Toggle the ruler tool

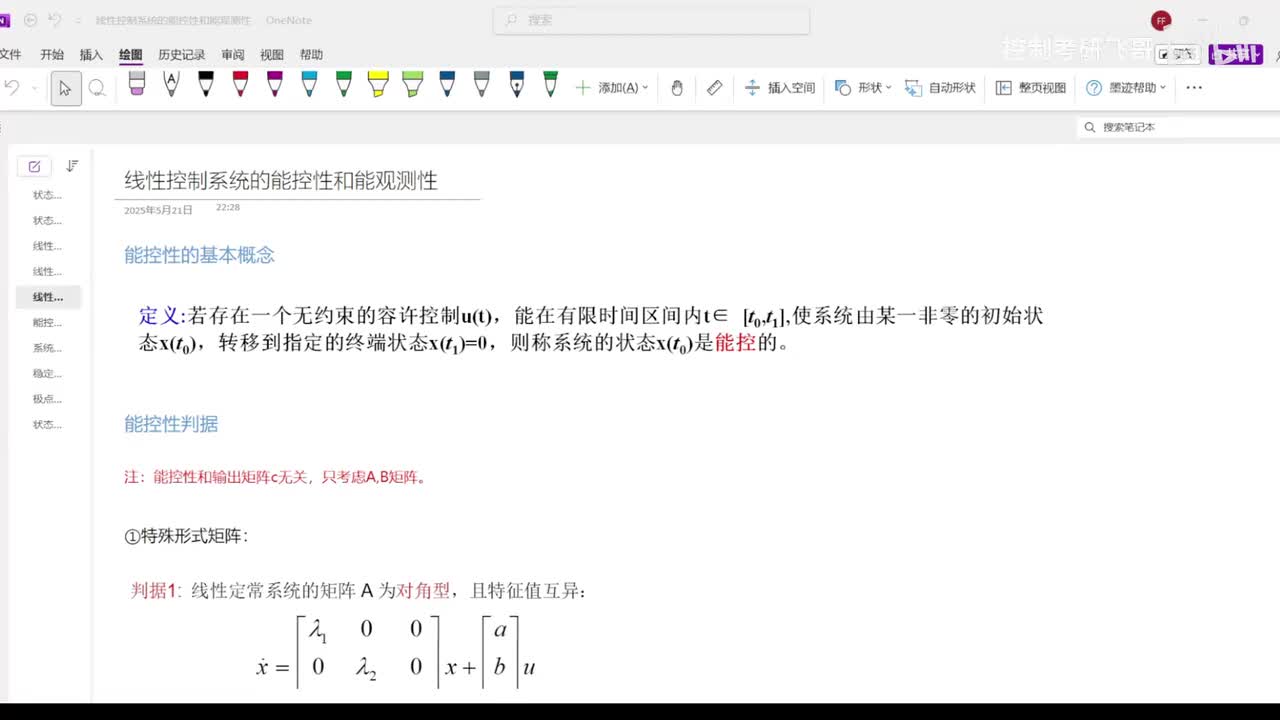click(x=714, y=88)
